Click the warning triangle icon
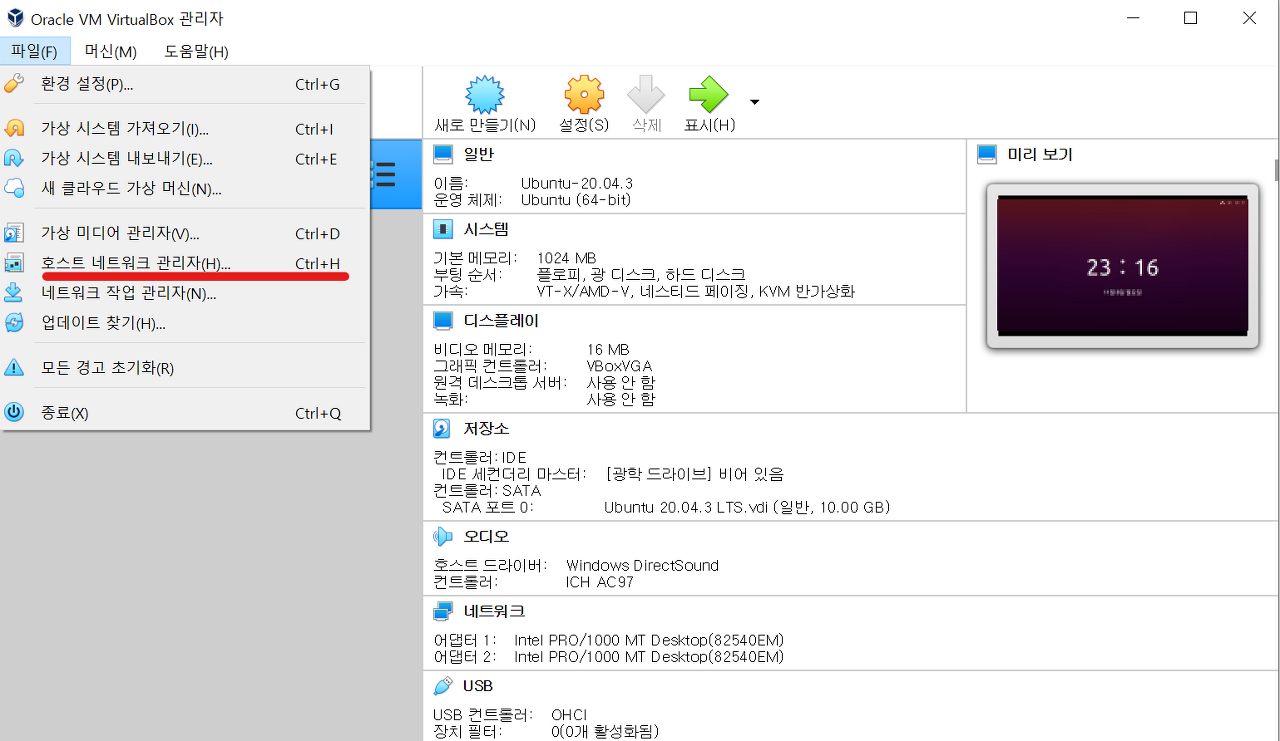Viewport: 1280px width, 741px height. pos(14,368)
